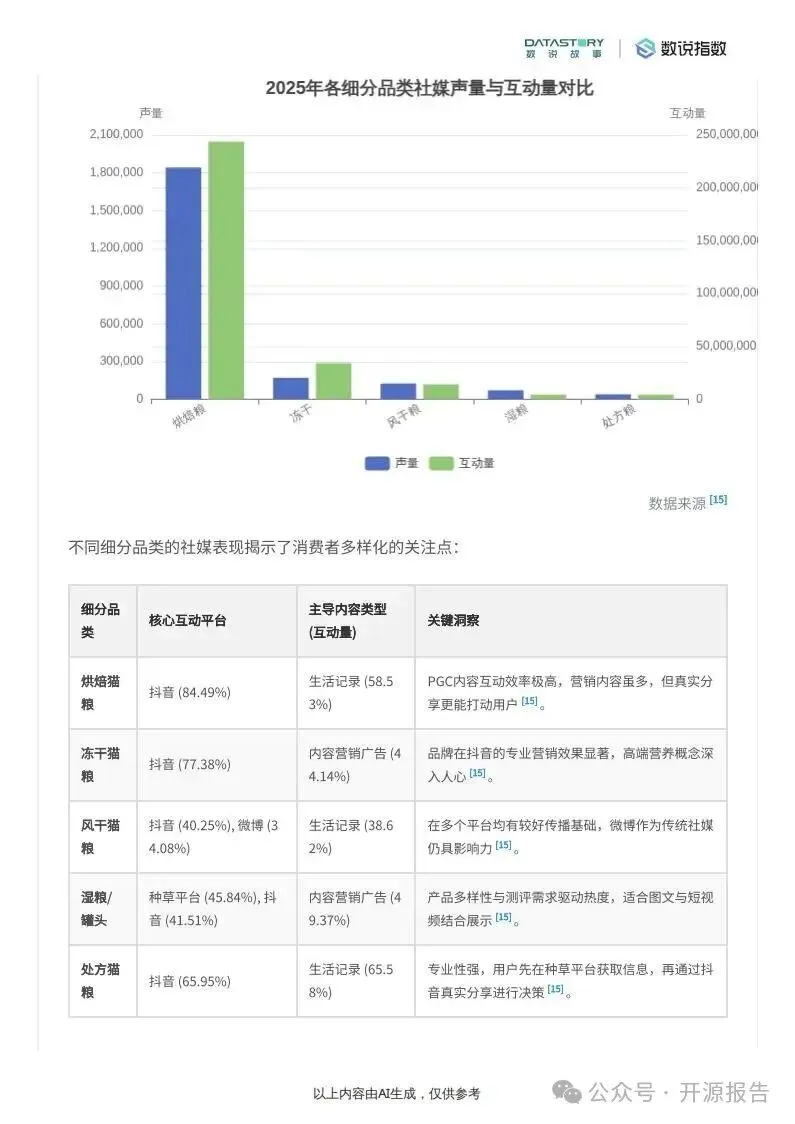The height and width of the screenshot is (1124, 795).
Task: Click the 关键洞察 table header
Action: (571, 621)
